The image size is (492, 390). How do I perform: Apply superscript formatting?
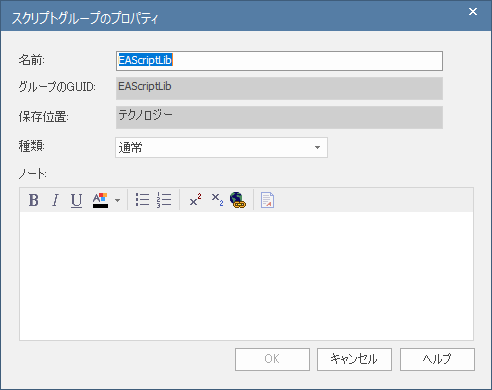pos(195,200)
